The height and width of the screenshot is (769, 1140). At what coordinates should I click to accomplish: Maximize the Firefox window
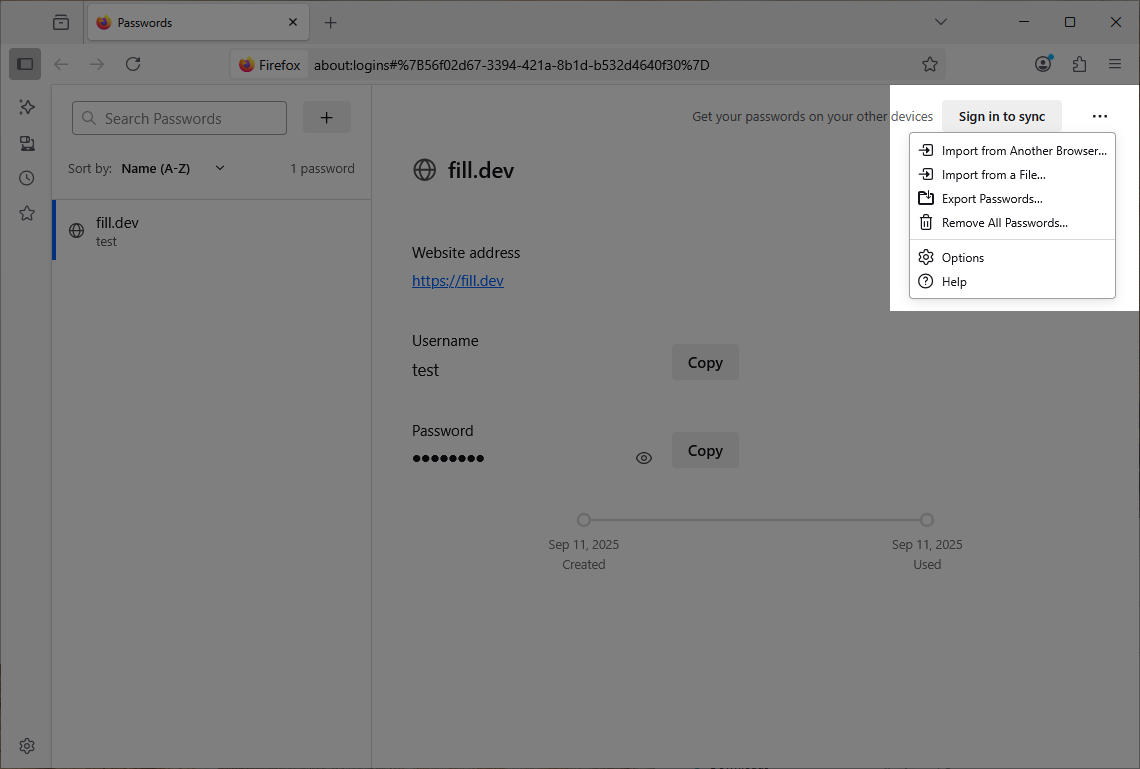tap(1069, 22)
